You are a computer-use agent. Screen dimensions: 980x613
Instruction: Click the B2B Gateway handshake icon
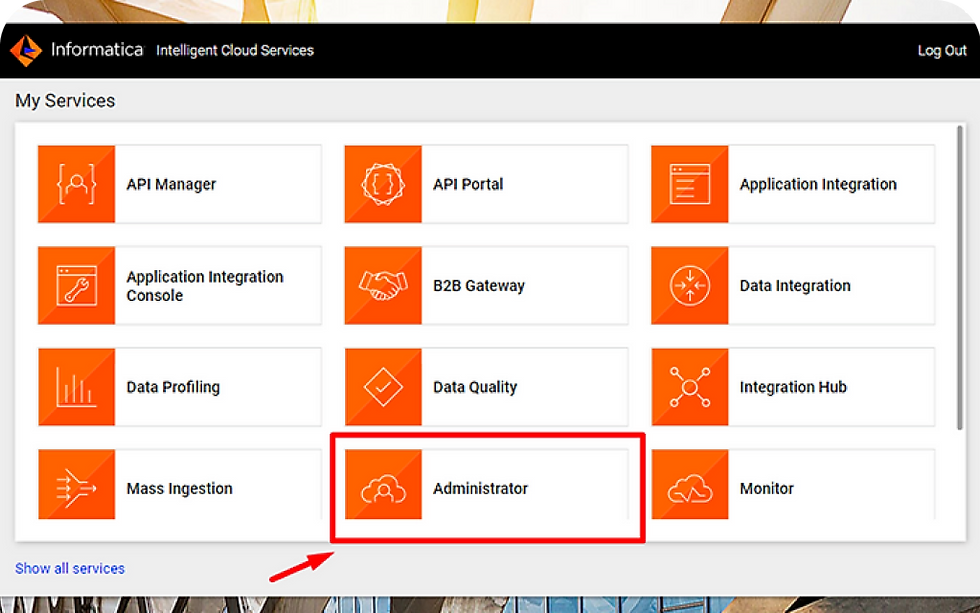pos(383,286)
